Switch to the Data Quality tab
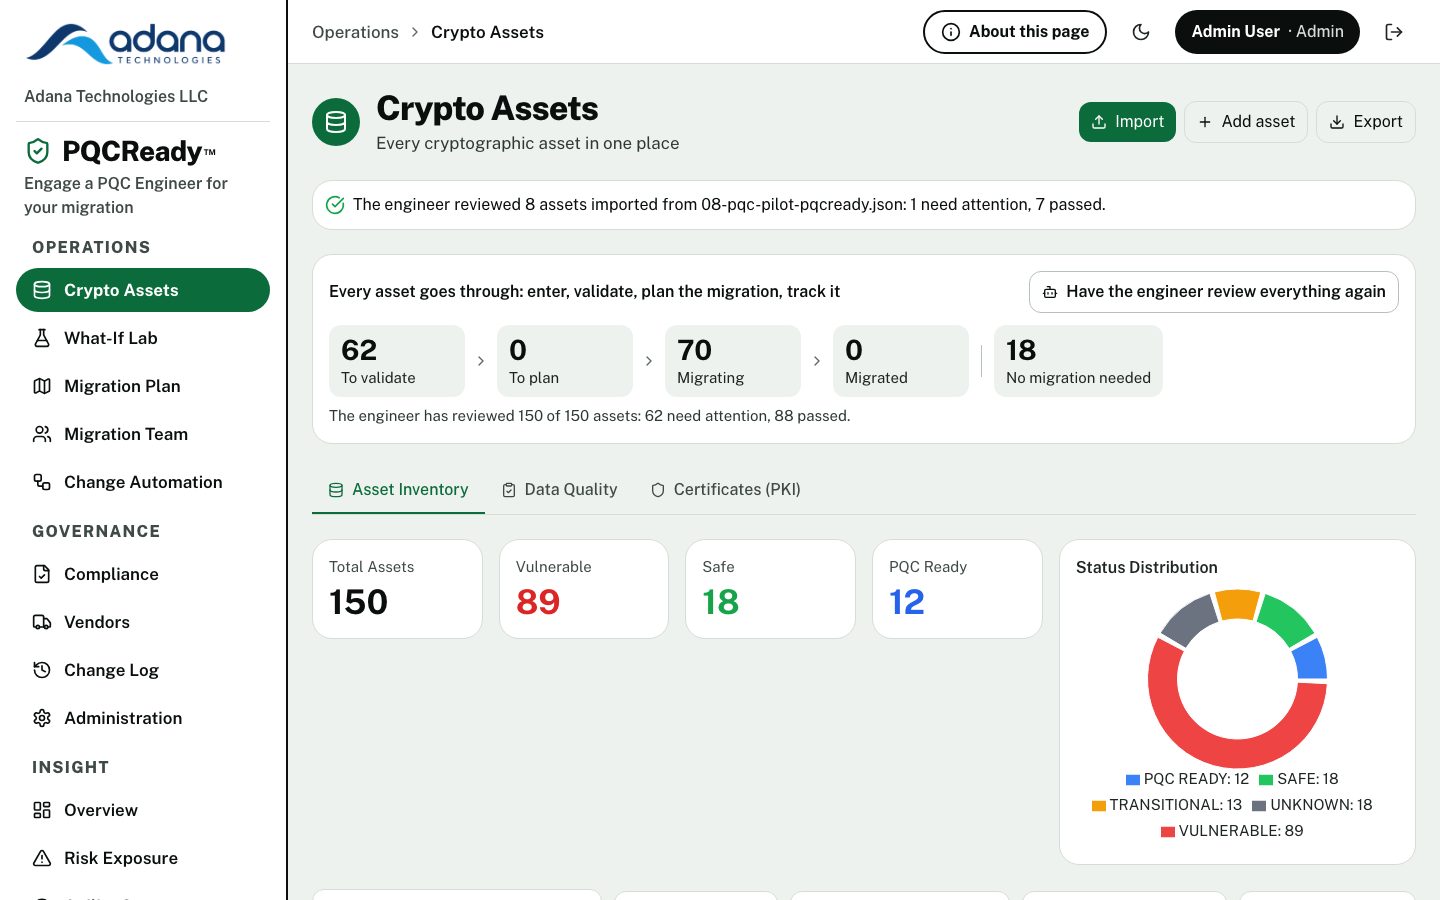Image resolution: width=1440 pixels, height=900 pixels. click(559, 490)
